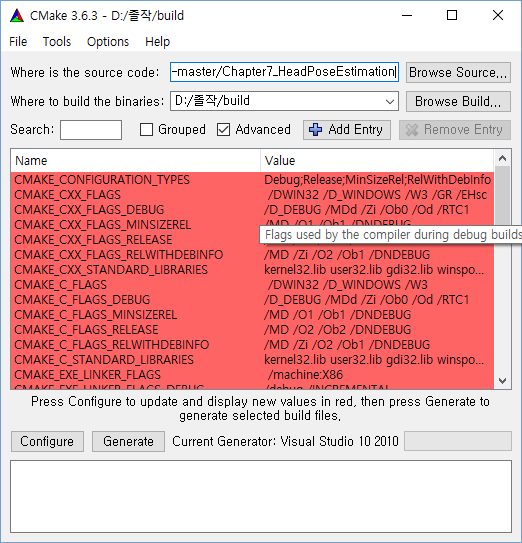Click the Add Entry button

point(347,130)
